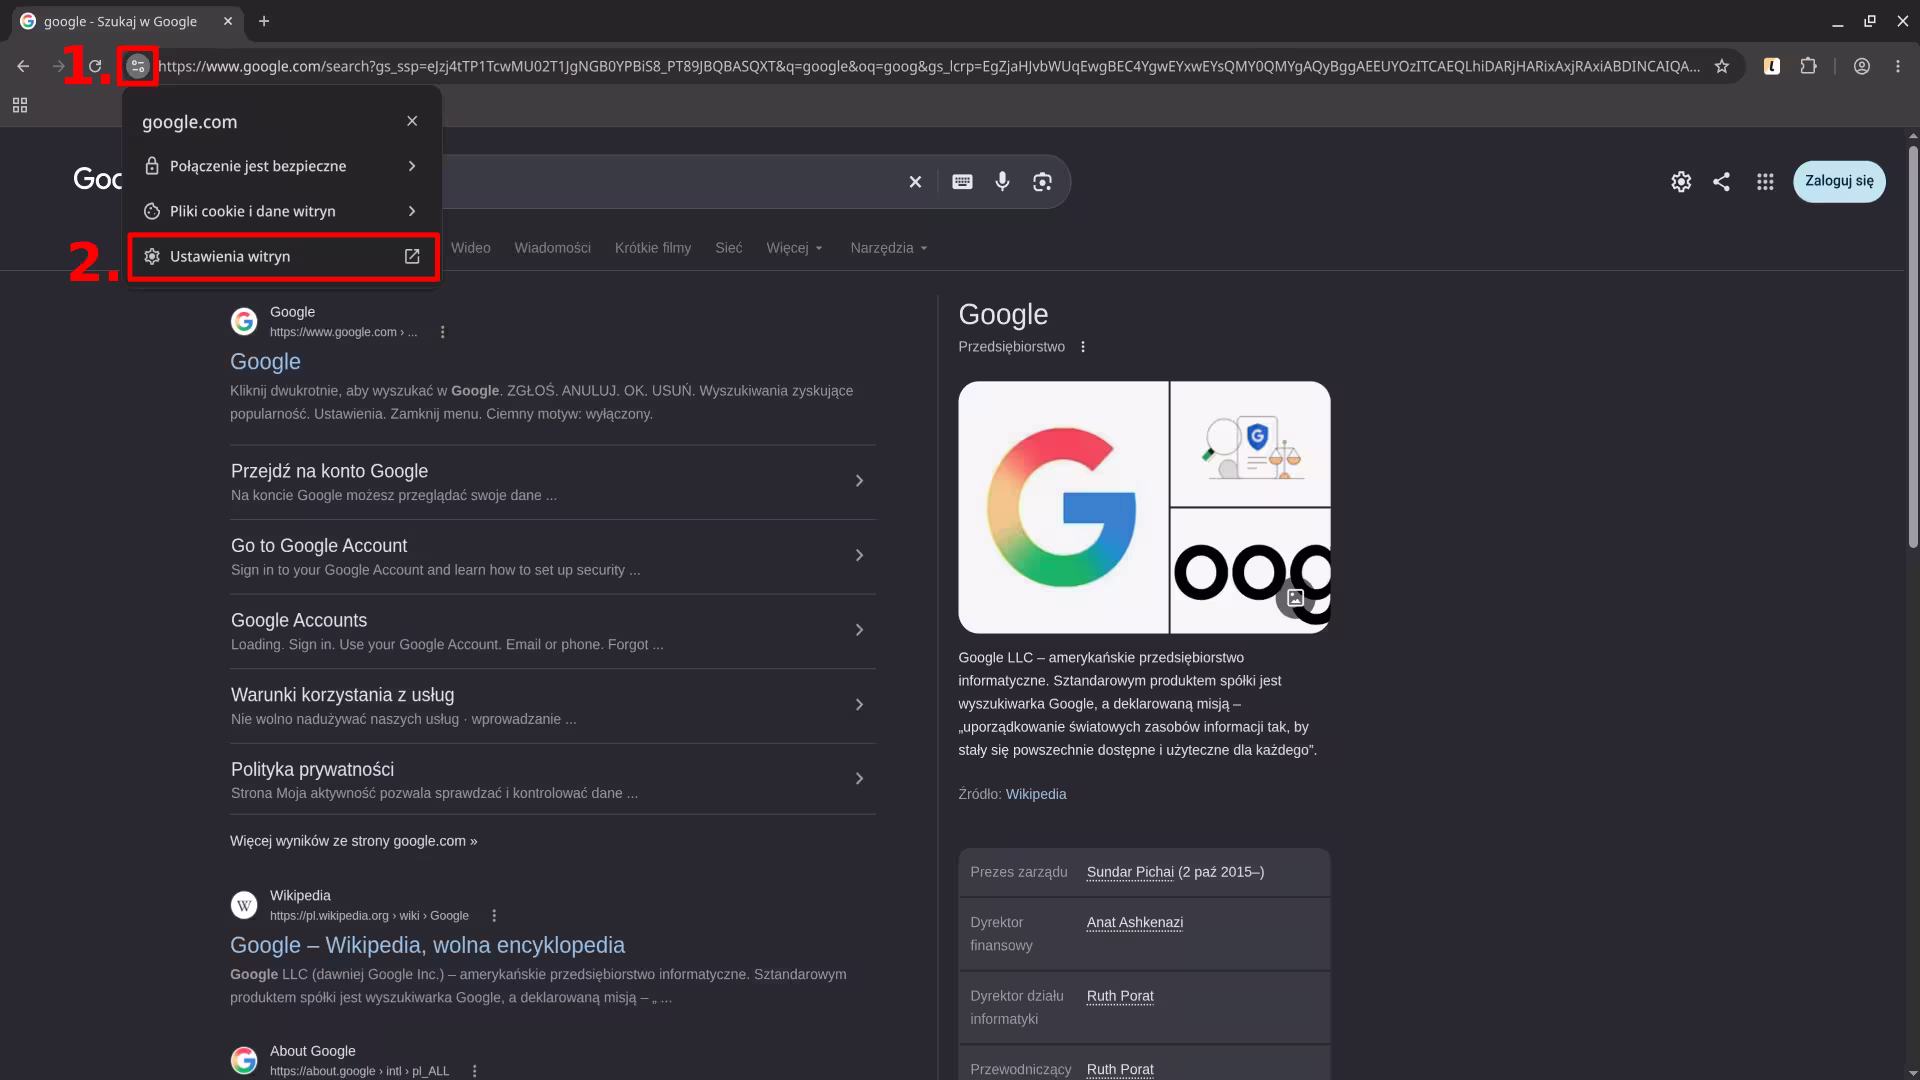This screenshot has height=1080, width=1920.
Task: Start voice search with microphone icon
Action: (x=1002, y=182)
